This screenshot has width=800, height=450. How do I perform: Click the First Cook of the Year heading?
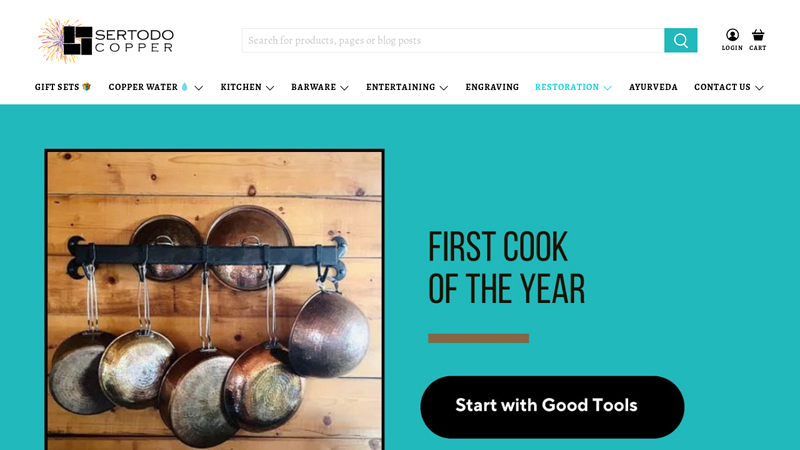[x=506, y=268]
